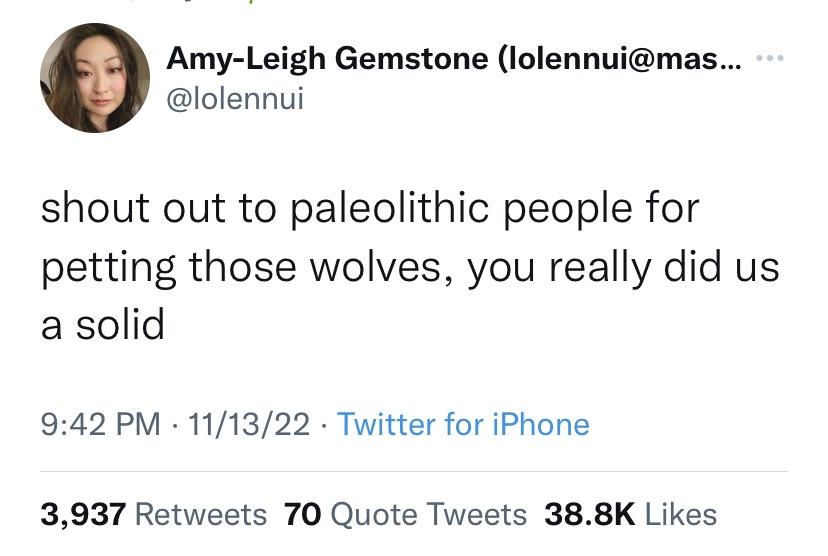This screenshot has height=556, width=828.
Task: Click the 3,937 retweet count number
Action: coord(83,514)
